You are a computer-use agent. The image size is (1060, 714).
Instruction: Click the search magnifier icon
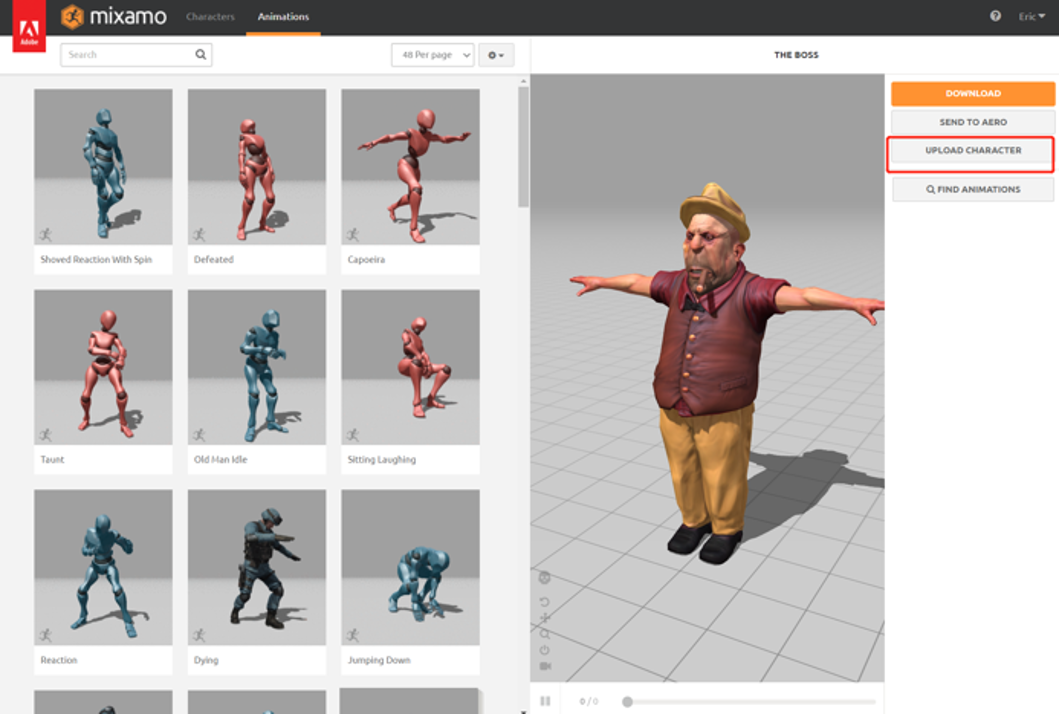click(x=201, y=54)
